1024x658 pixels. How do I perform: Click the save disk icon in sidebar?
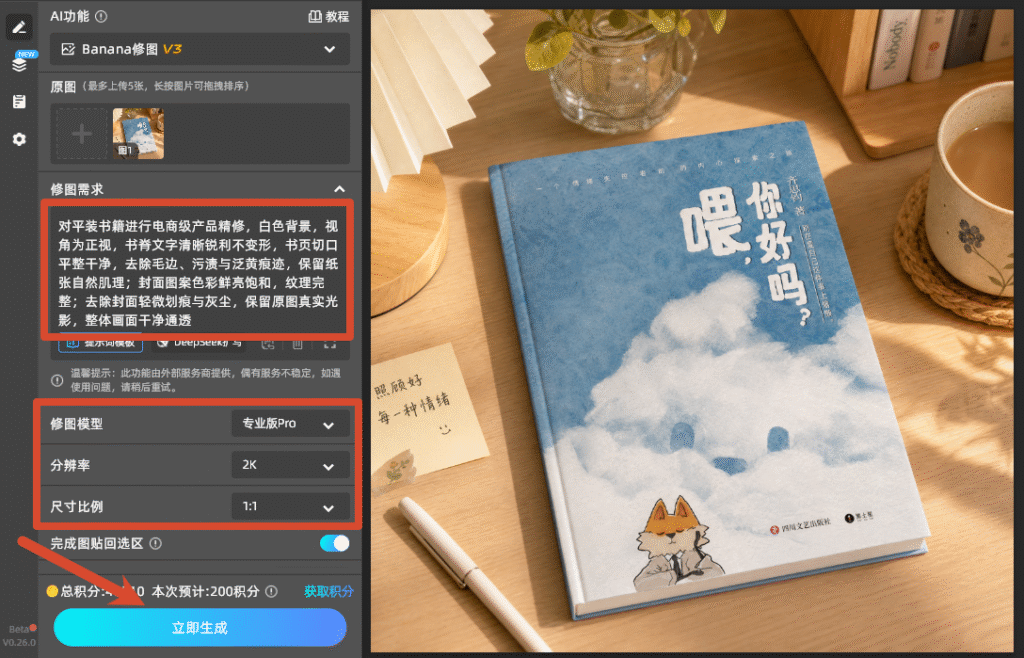[x=19, y=101]
